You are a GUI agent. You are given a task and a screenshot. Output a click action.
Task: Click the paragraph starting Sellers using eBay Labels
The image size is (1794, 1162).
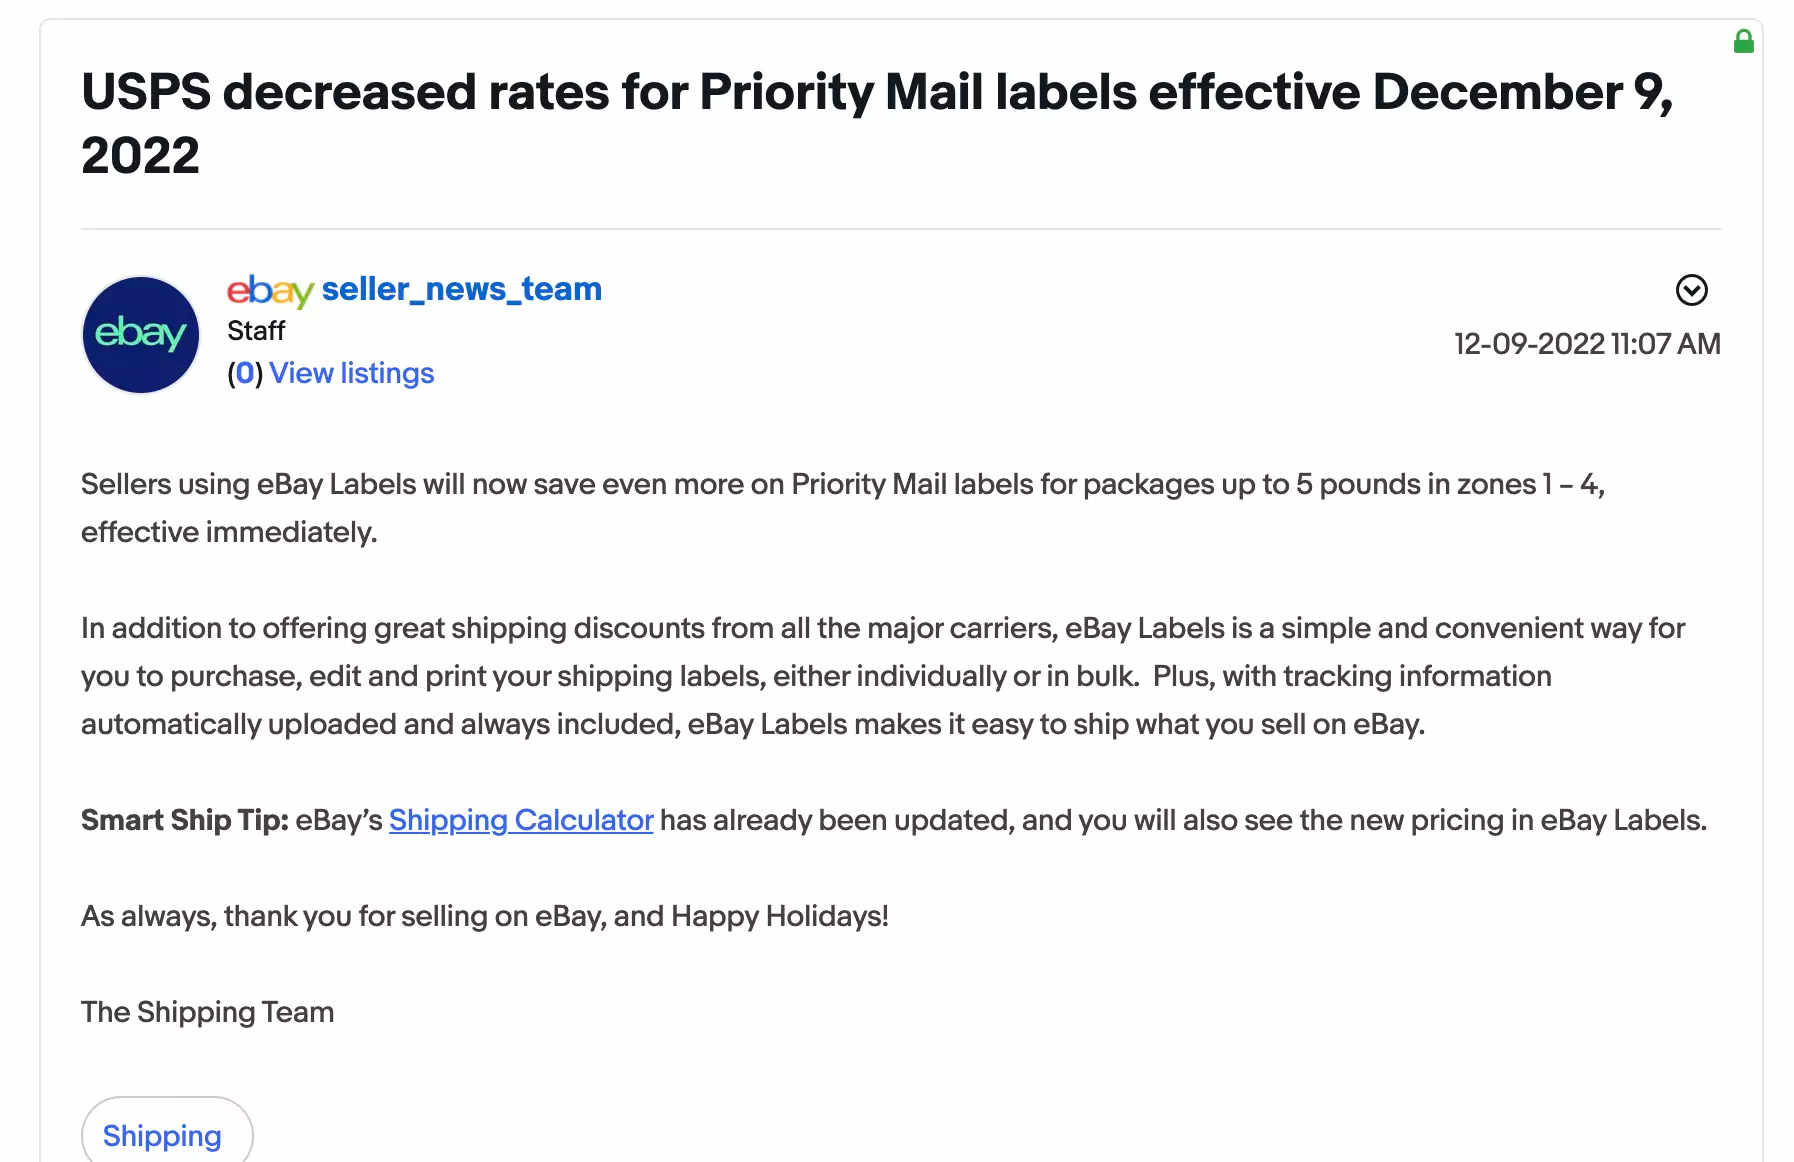coord(843,508)
